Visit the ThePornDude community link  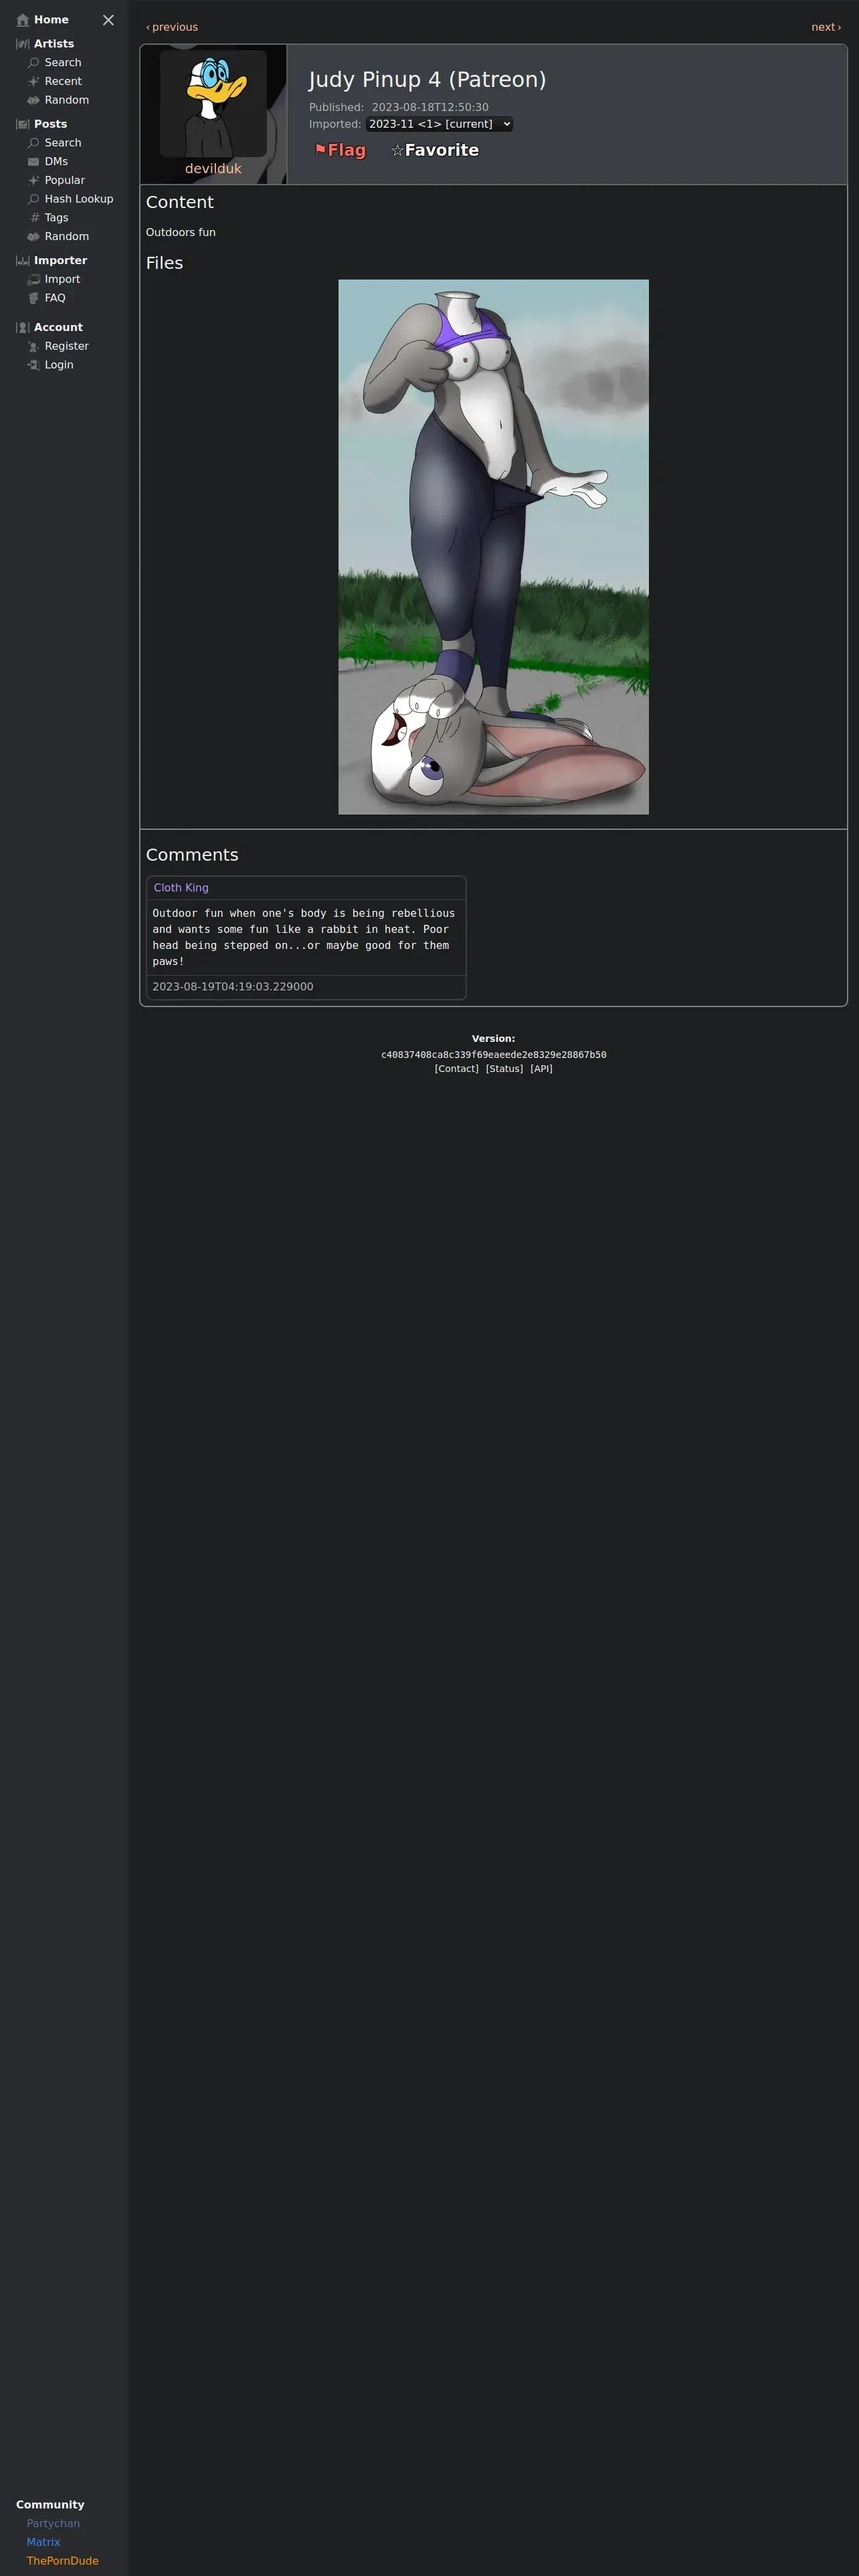pos(63,2561)
